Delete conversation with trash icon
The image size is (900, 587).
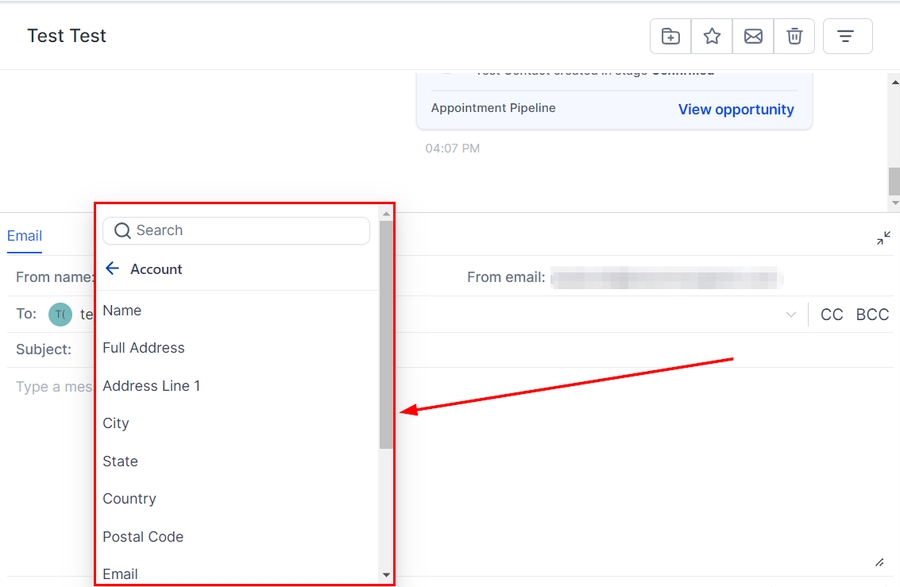click(794, 36)
